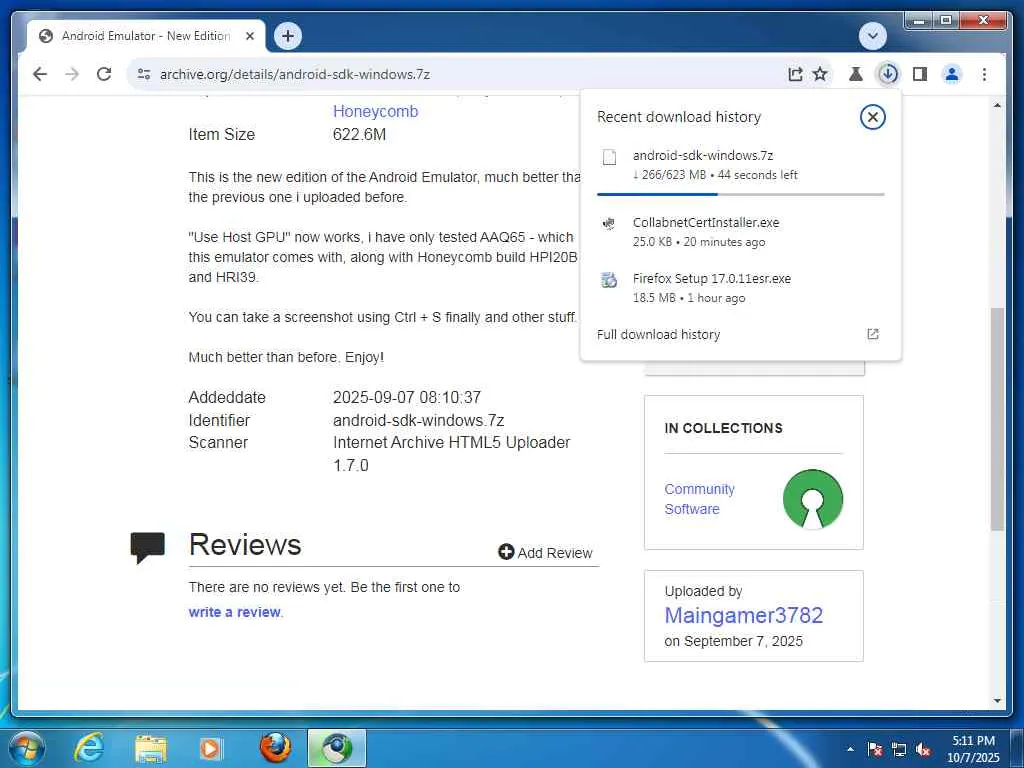Open the Honeycomb link

[x=376, y=112]
